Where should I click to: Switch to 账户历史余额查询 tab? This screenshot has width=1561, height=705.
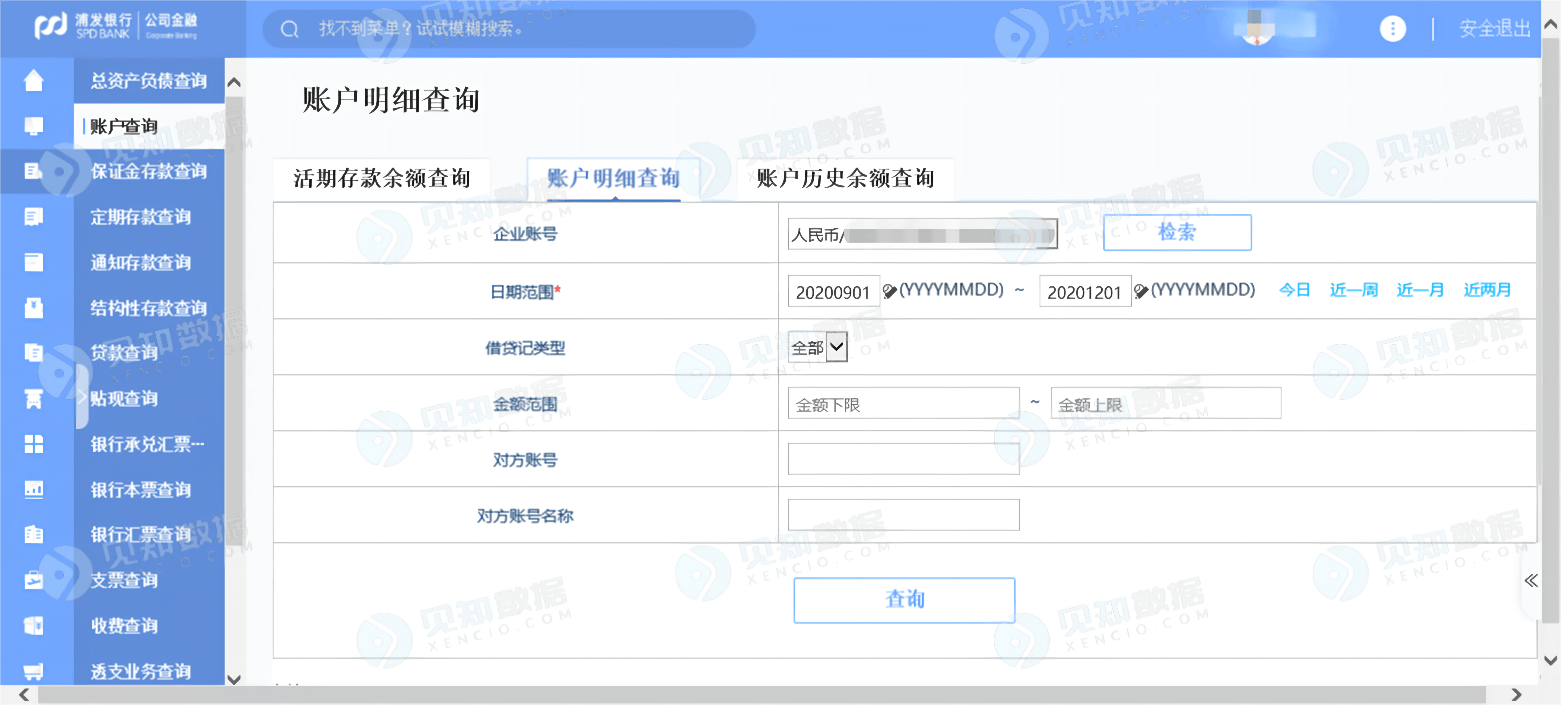pos(845,179)
